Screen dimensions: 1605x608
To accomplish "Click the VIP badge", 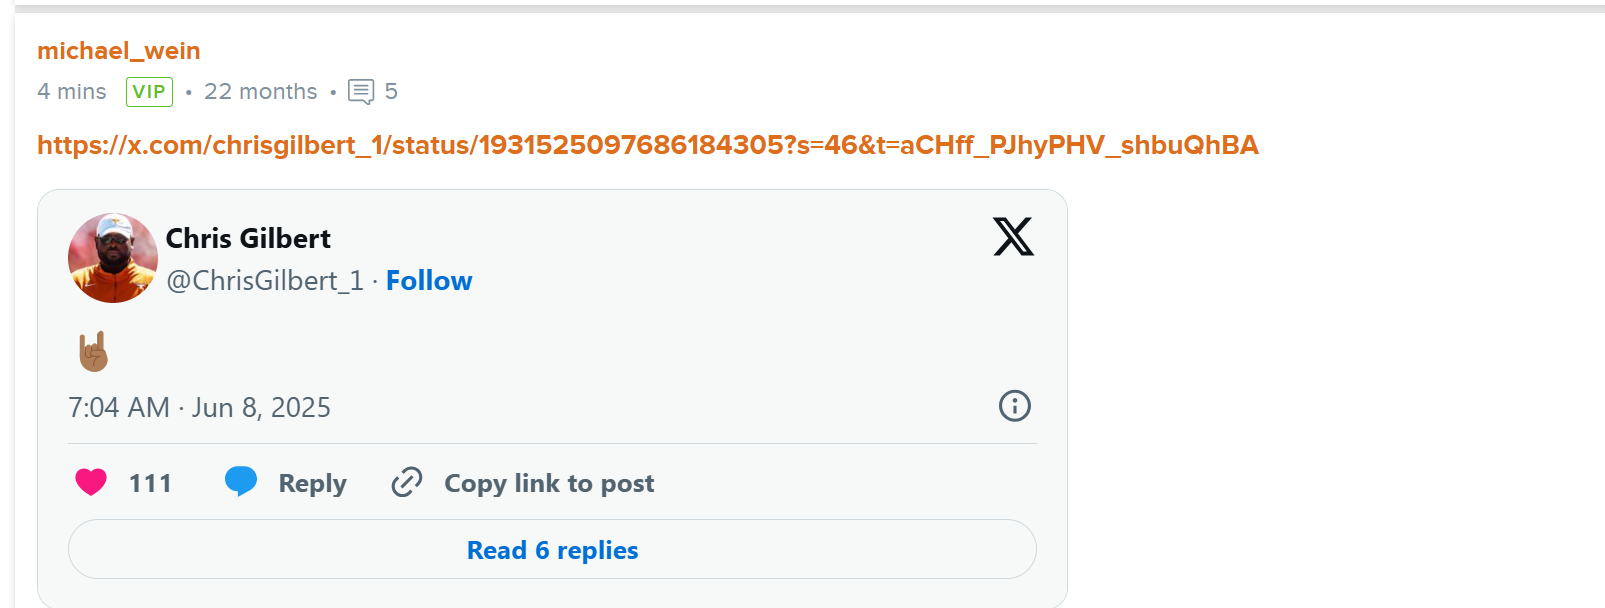I will 149,92.
